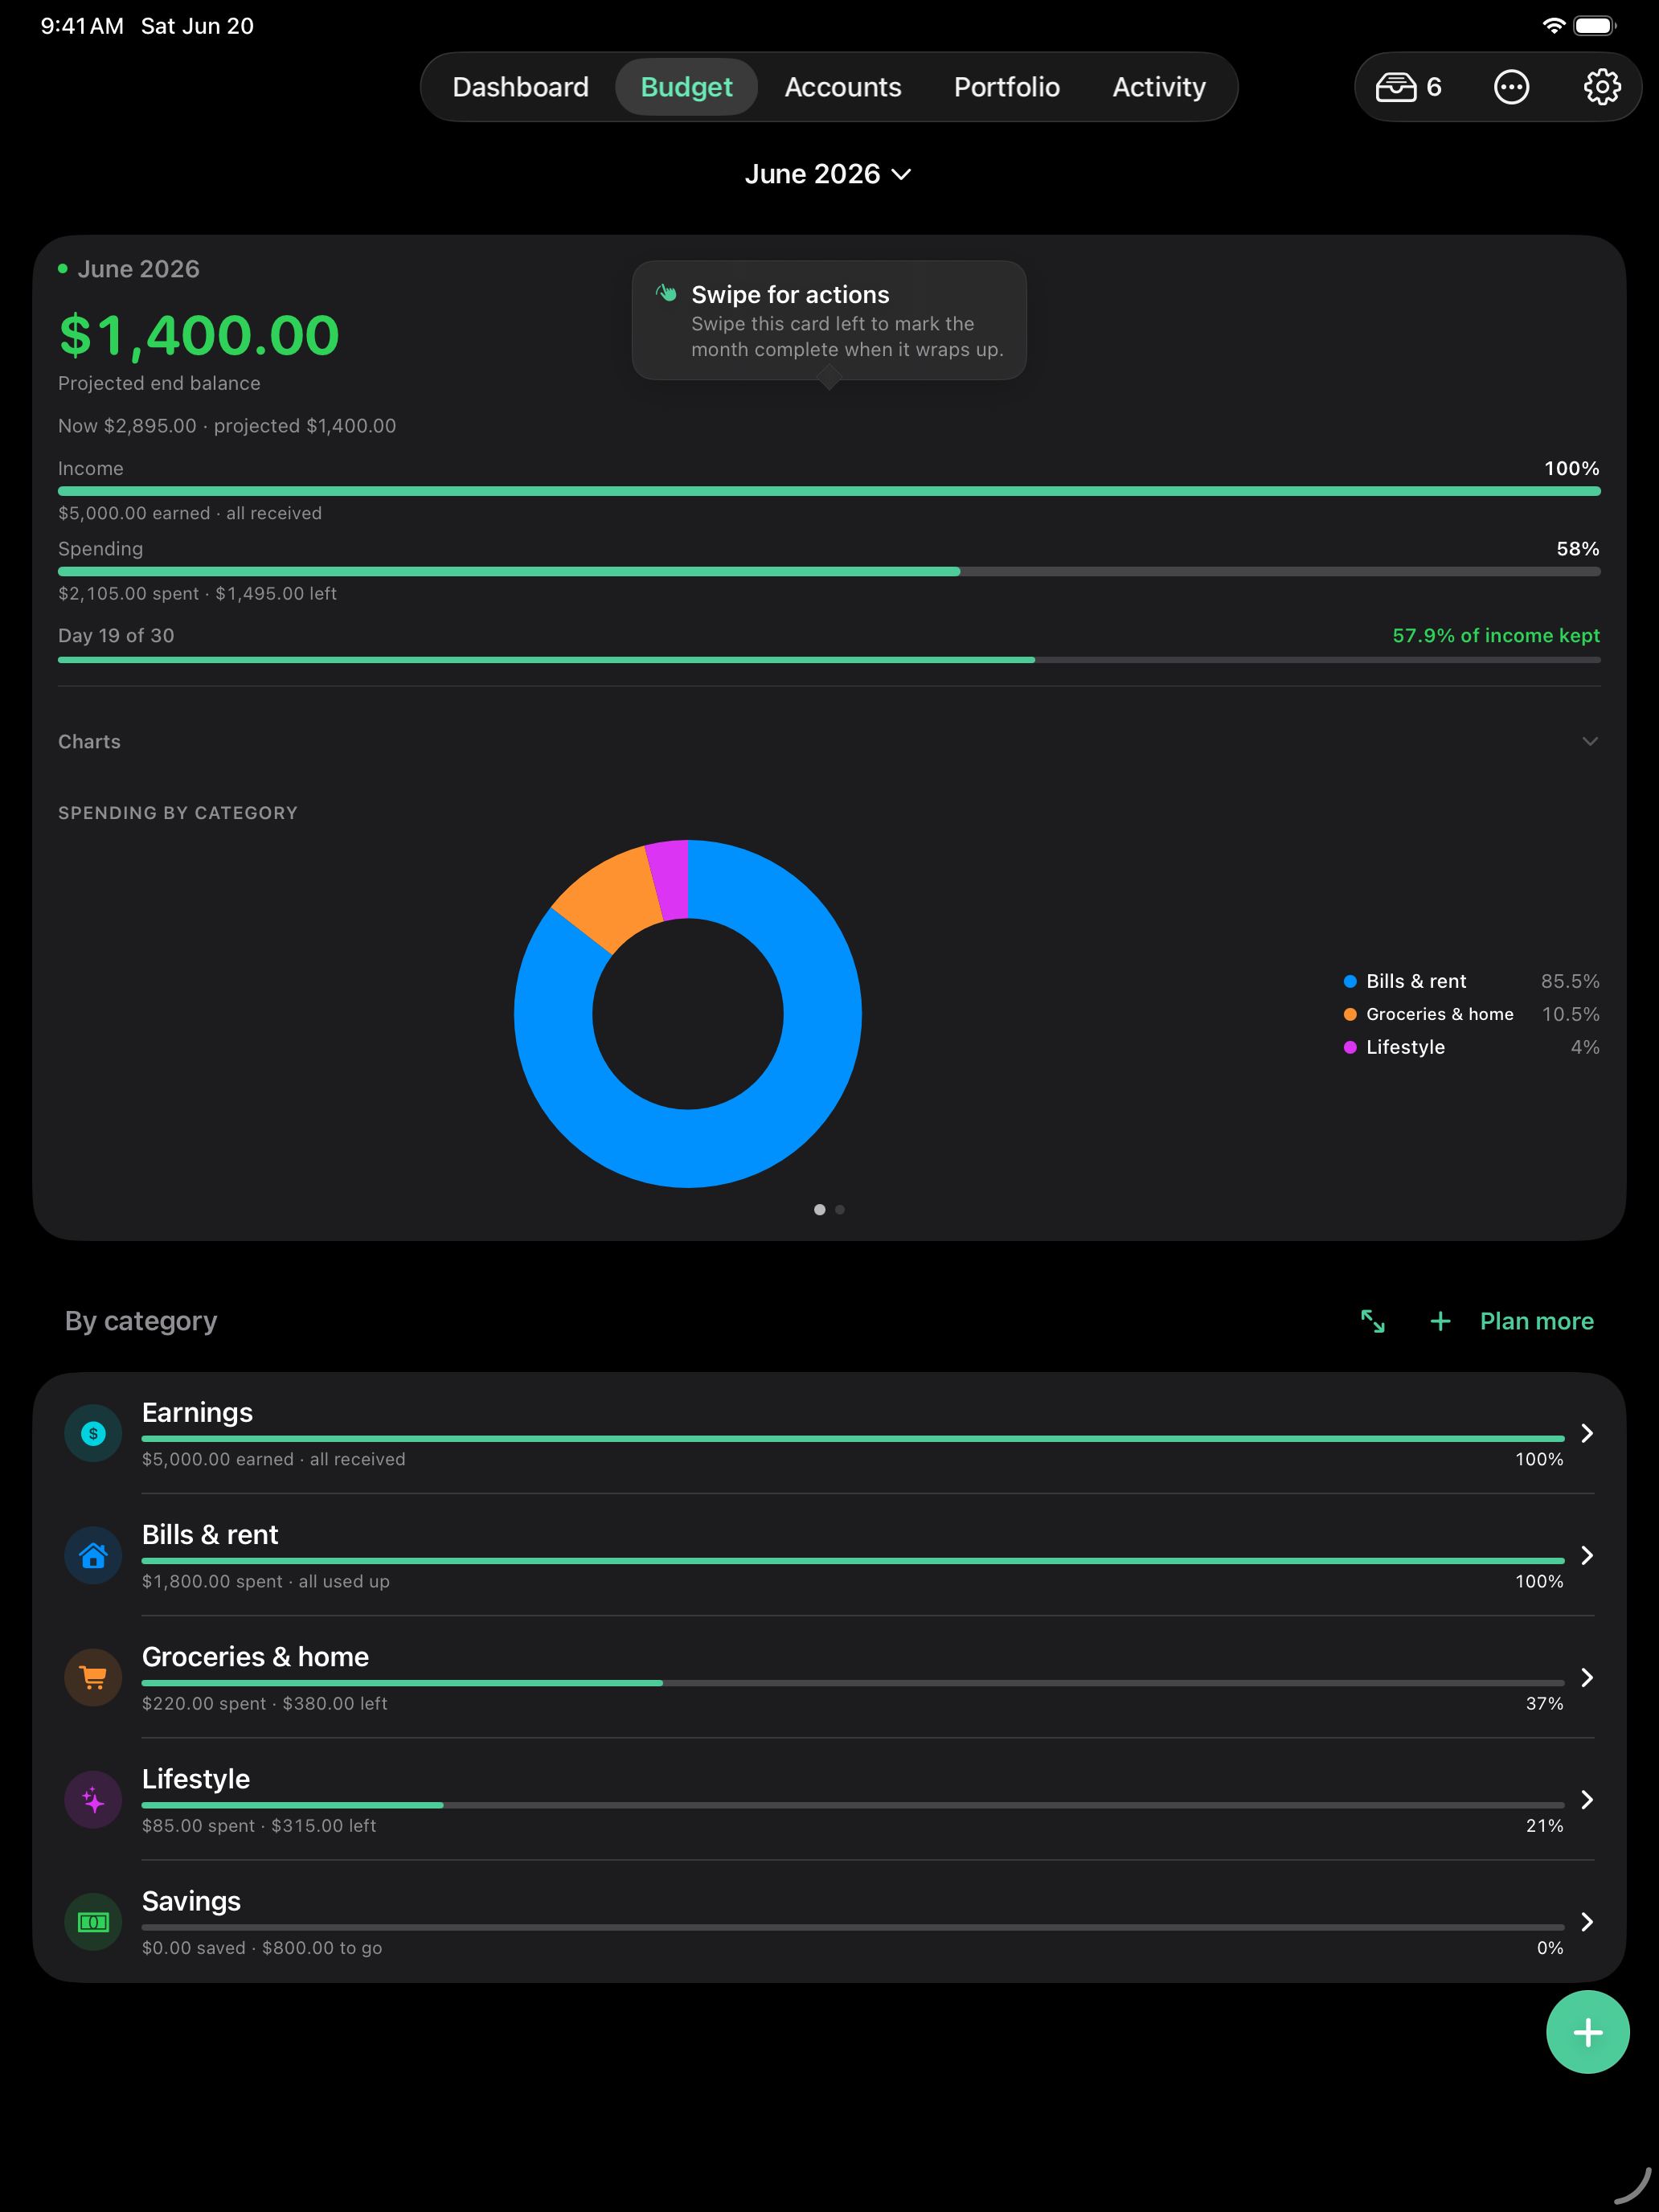Click '$0.00 saved · $800.00 to go'
Viewport: 1659px width, 2212px height.
tap(262, 1947)
